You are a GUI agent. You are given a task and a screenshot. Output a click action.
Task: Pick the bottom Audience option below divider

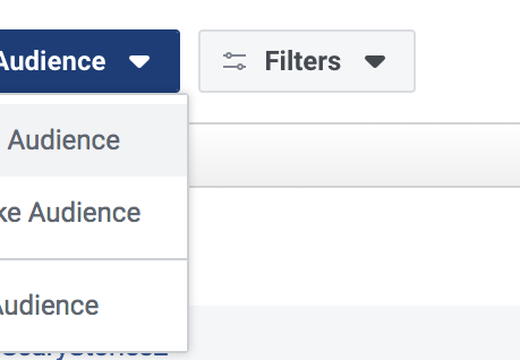click(93, 305)
